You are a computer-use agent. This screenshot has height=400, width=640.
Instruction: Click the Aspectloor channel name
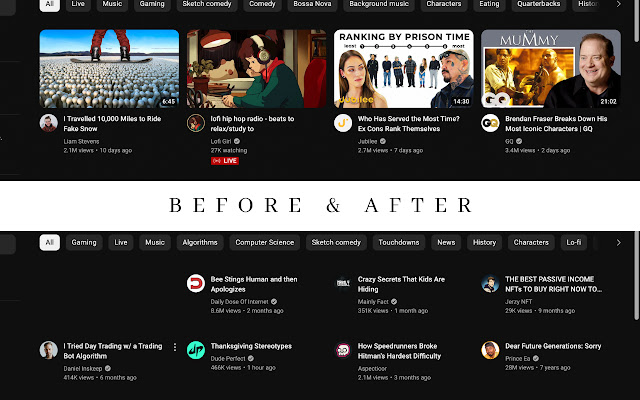pyautogui.click(x=372, y=368)
